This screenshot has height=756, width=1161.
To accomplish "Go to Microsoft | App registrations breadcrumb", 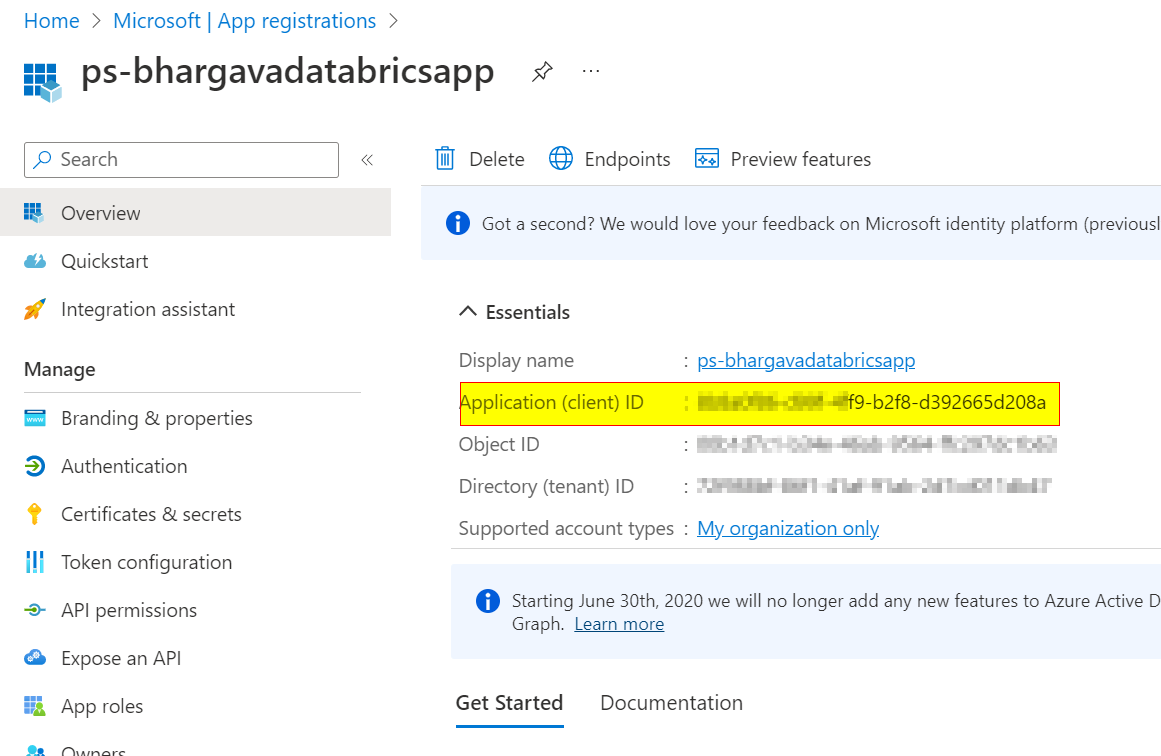I will [244, 21].
